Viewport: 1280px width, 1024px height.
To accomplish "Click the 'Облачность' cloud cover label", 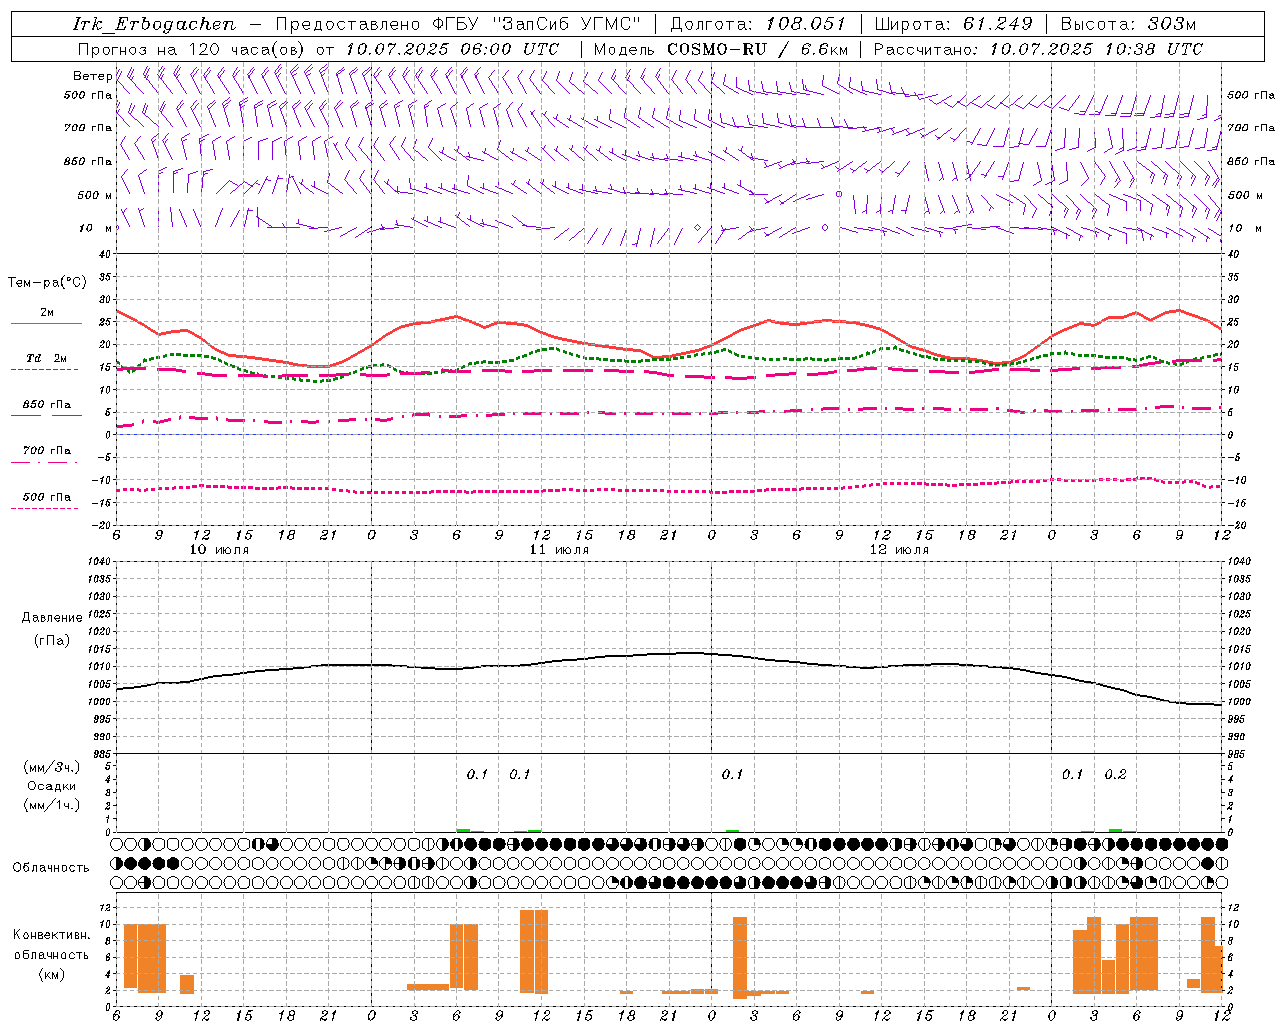I will click(51, 868).
